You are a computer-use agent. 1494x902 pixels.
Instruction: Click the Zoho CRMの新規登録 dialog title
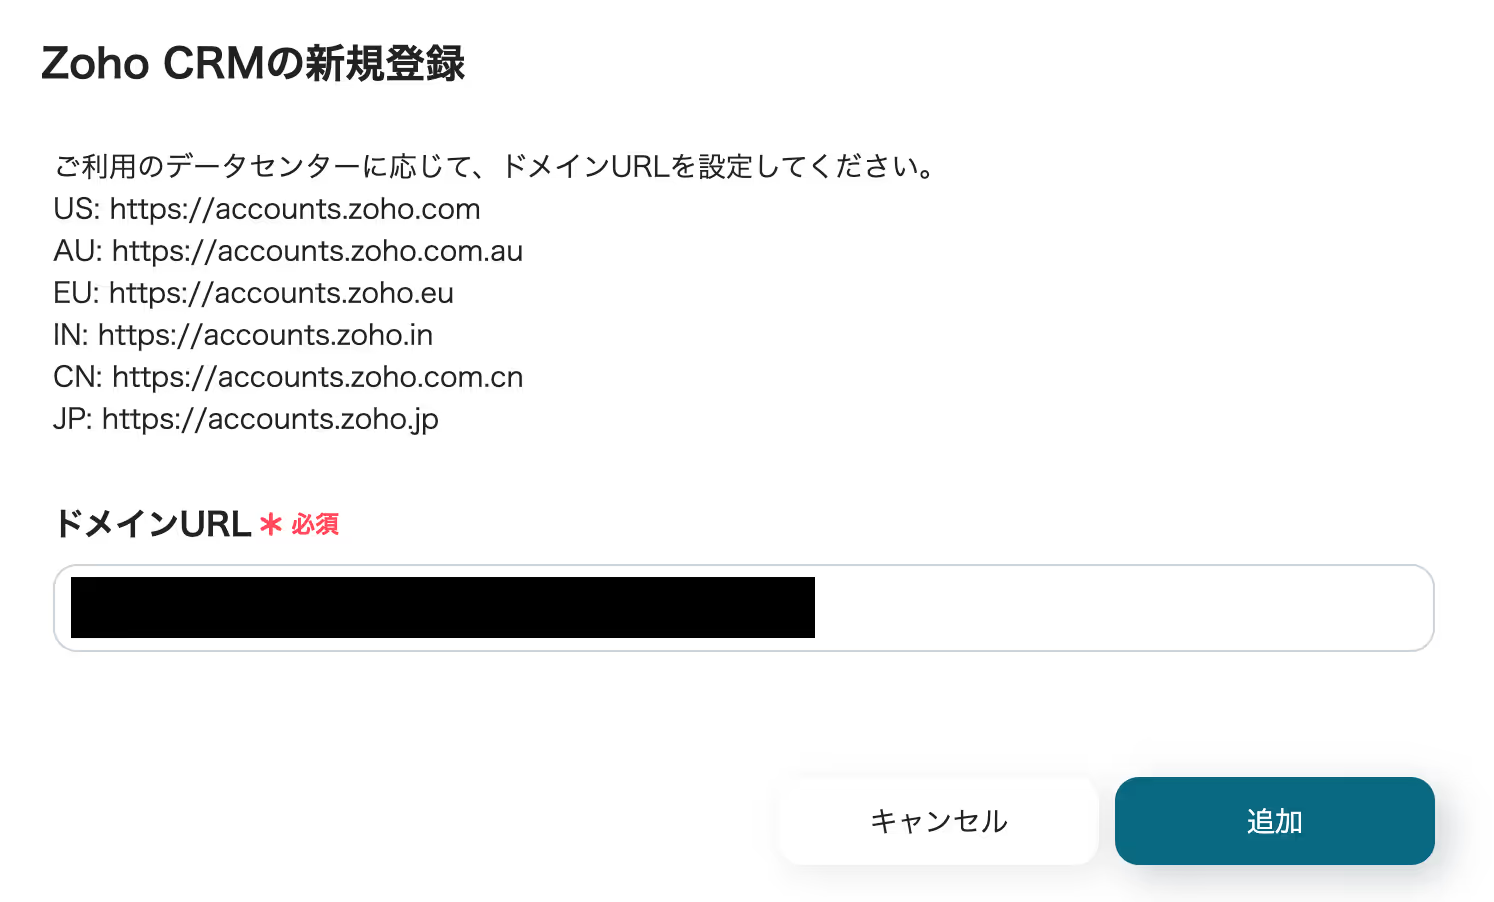click(x=253, y=64)
